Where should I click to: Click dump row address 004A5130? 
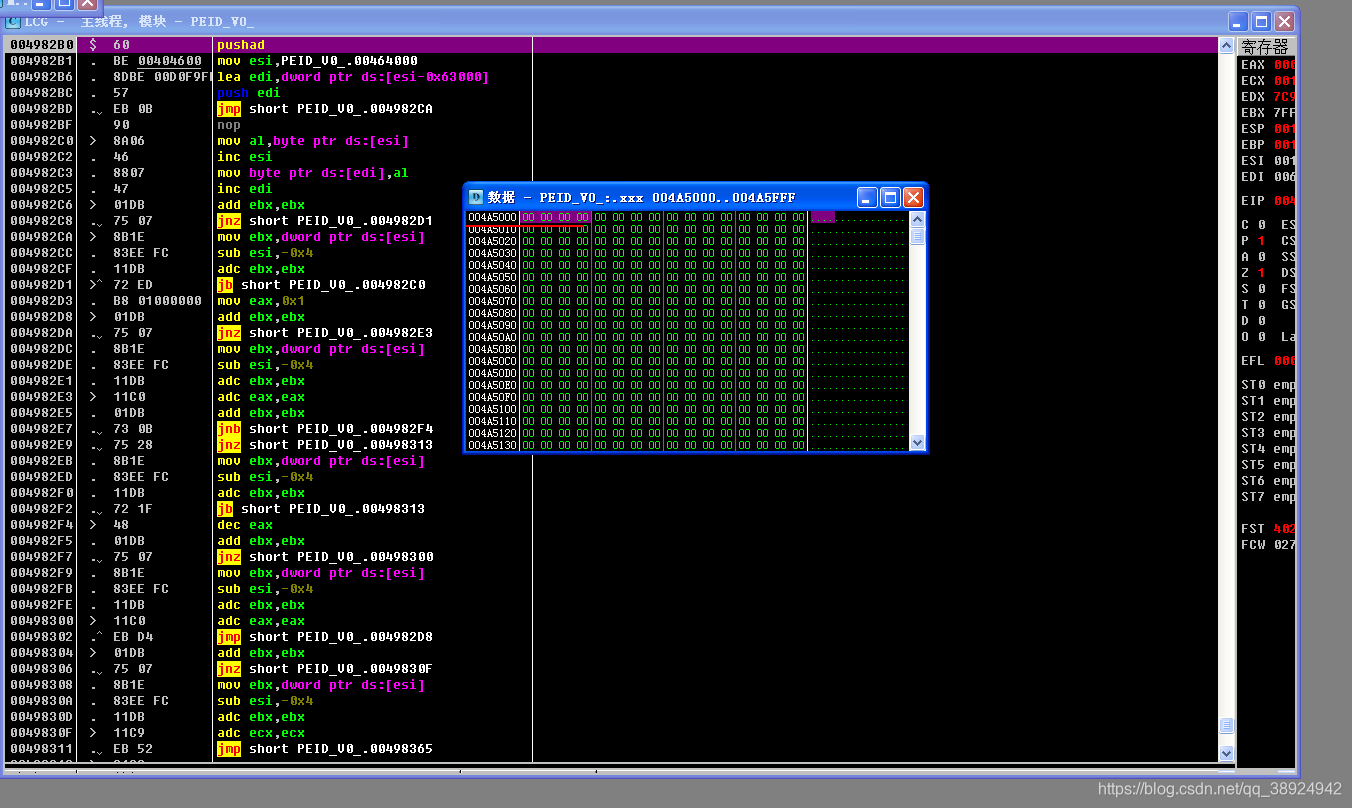[492, 445]
